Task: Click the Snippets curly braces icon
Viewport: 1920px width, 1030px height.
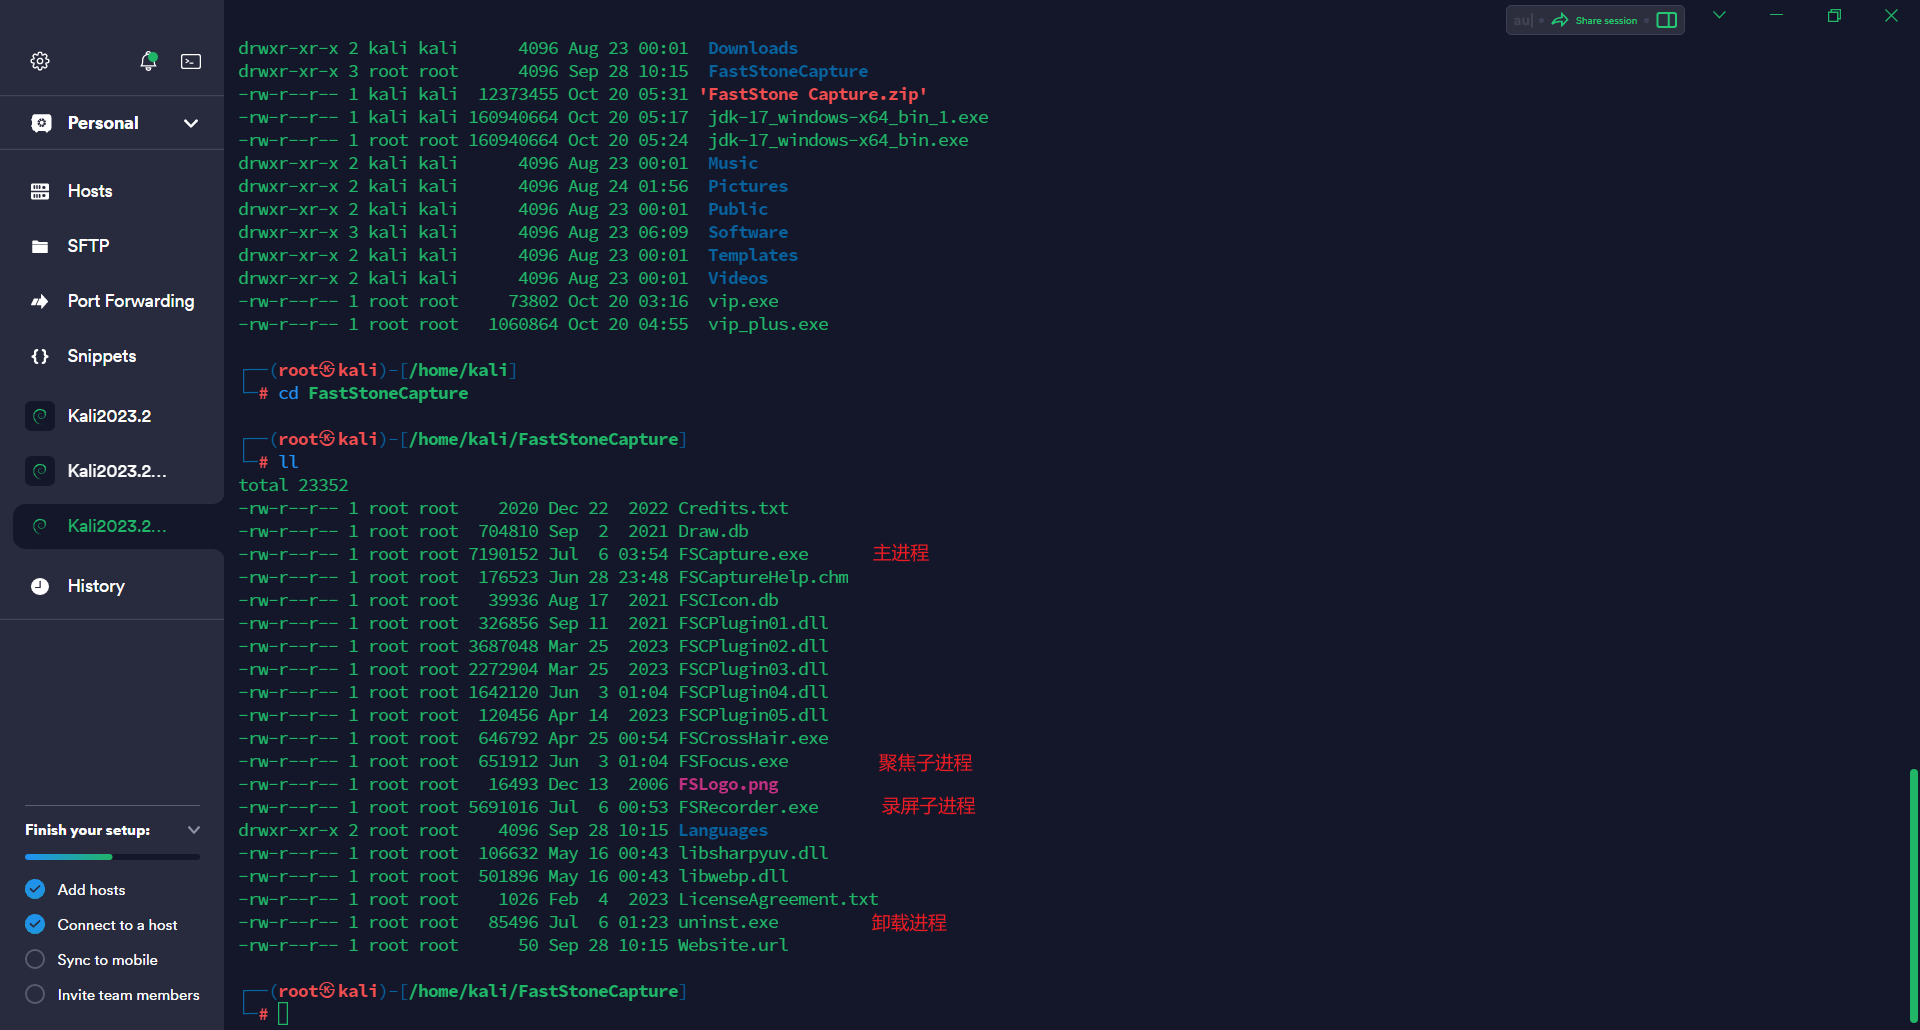Action: (40, 356)
